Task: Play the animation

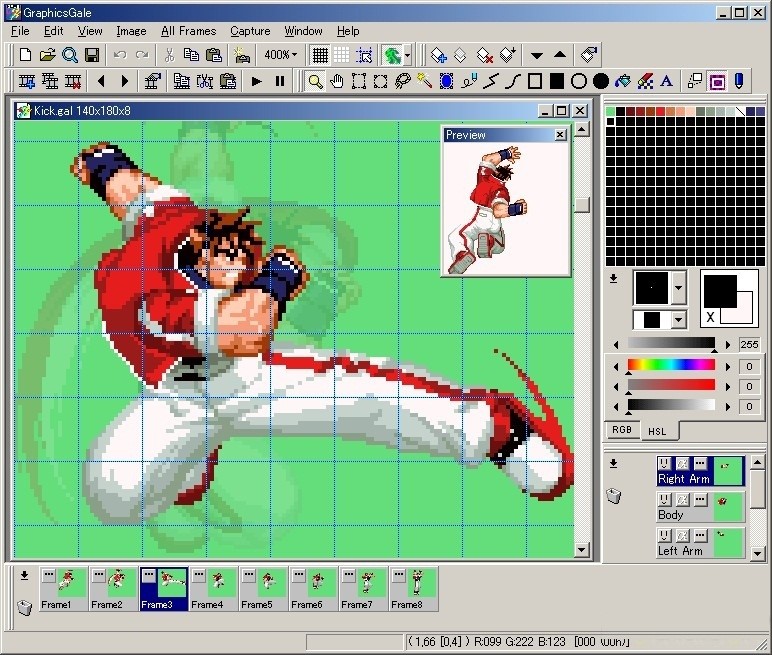Action: pos(257,81)
